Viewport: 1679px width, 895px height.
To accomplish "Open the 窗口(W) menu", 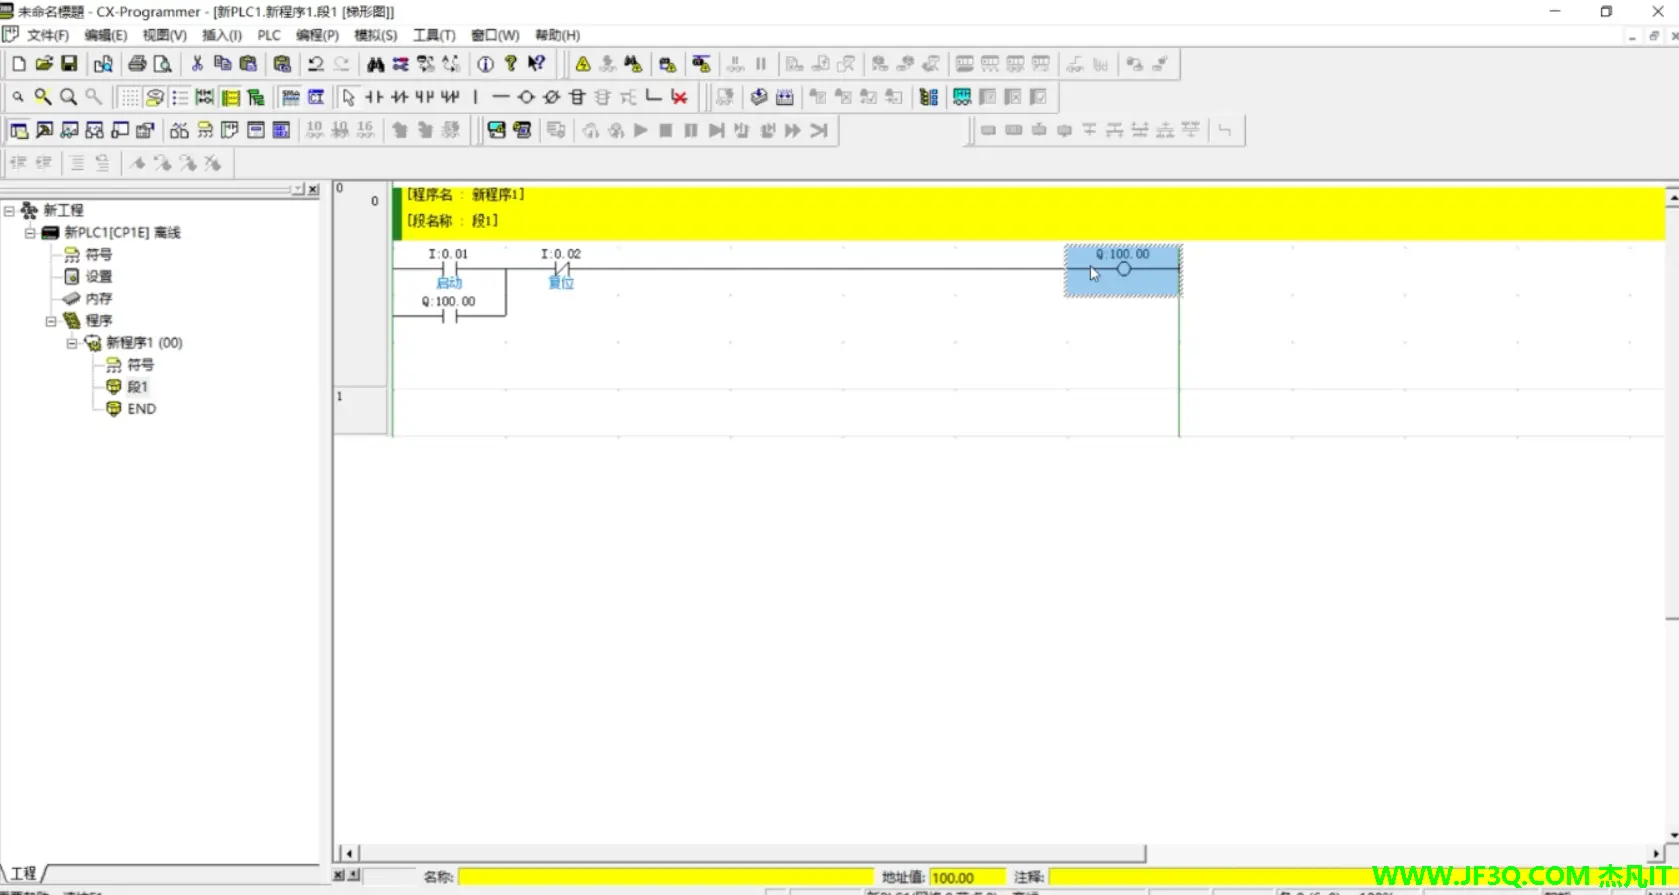I will [495, 35].
